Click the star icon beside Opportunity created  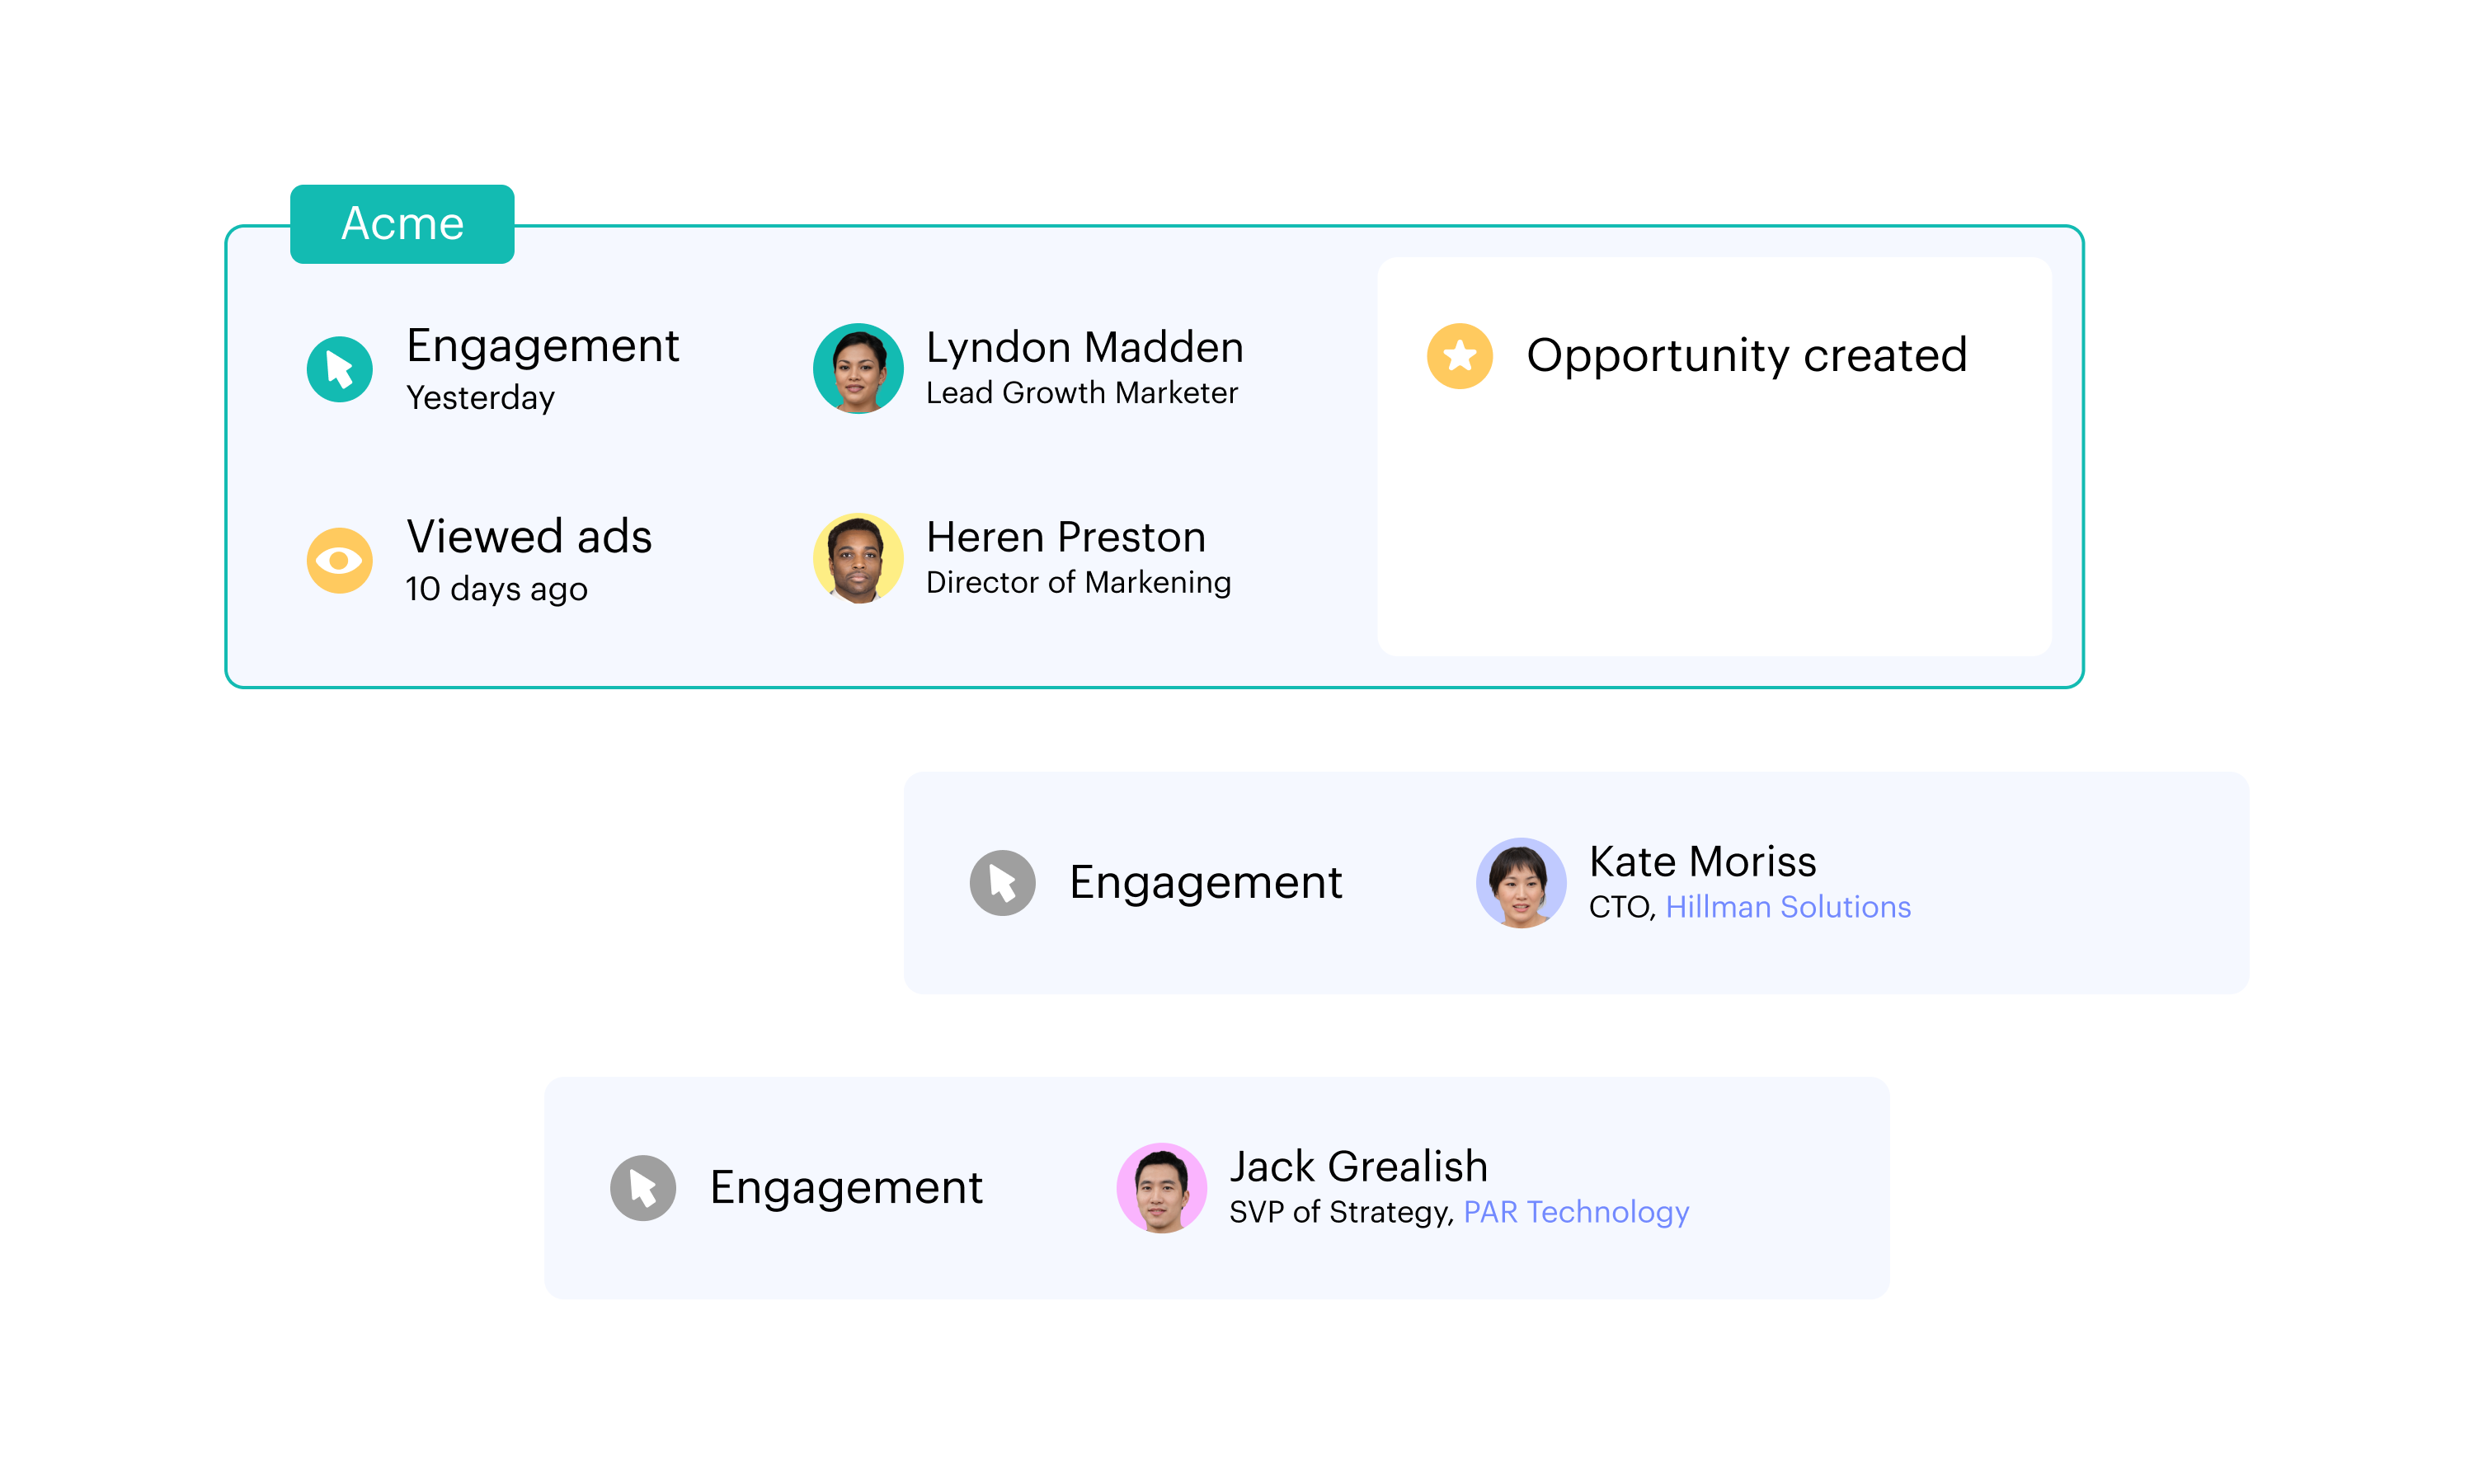[1459, 356]
